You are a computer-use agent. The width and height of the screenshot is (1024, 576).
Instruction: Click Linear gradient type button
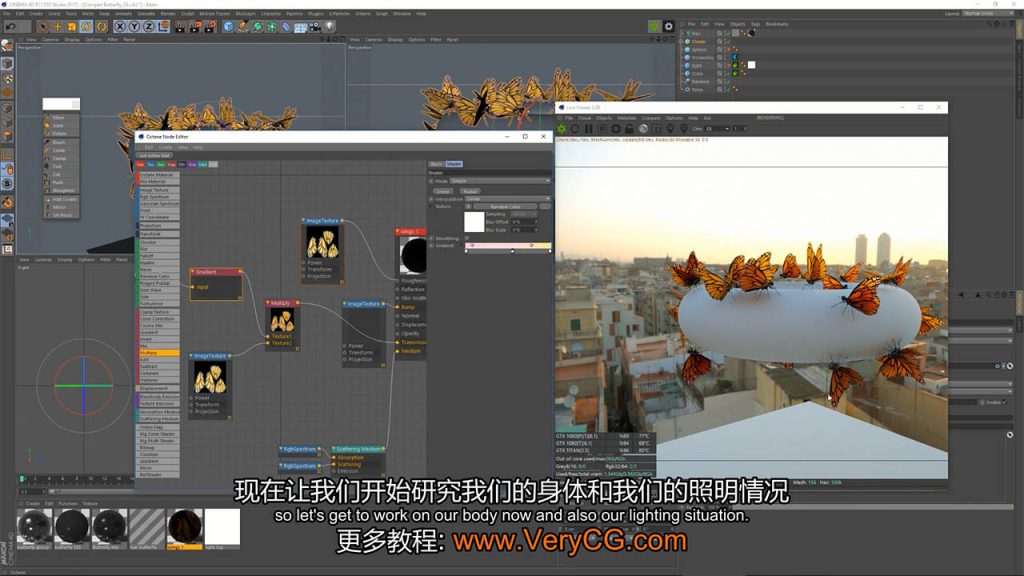click(x=443, y=191)
